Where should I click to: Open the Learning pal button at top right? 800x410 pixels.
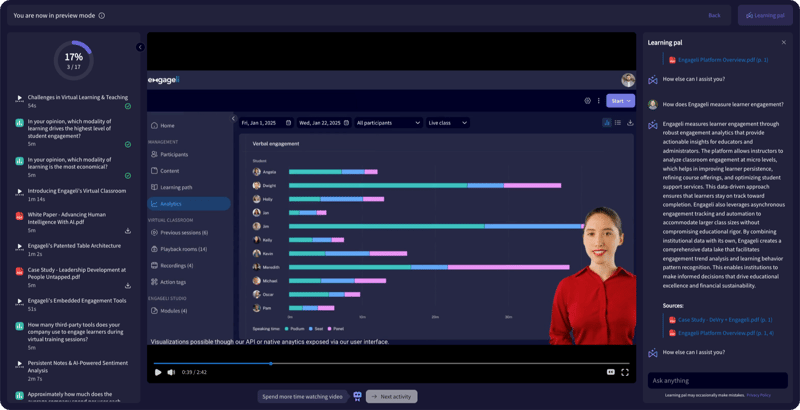tap(765, 15)
